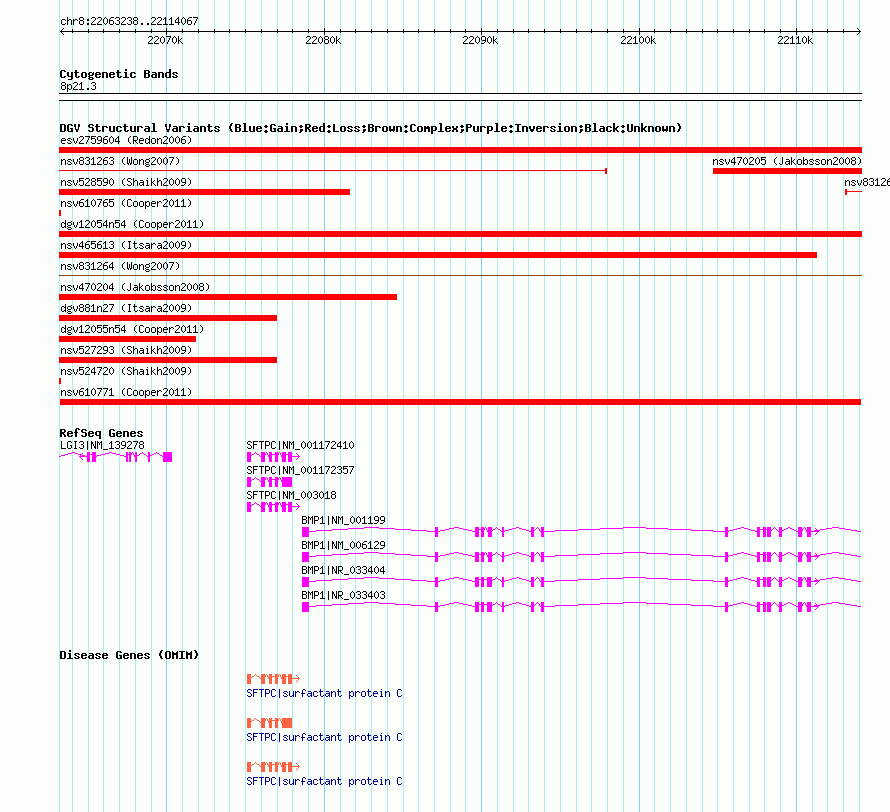Click the DGV Structural Variants track title

pyautogui.click(x=371, y=128)
